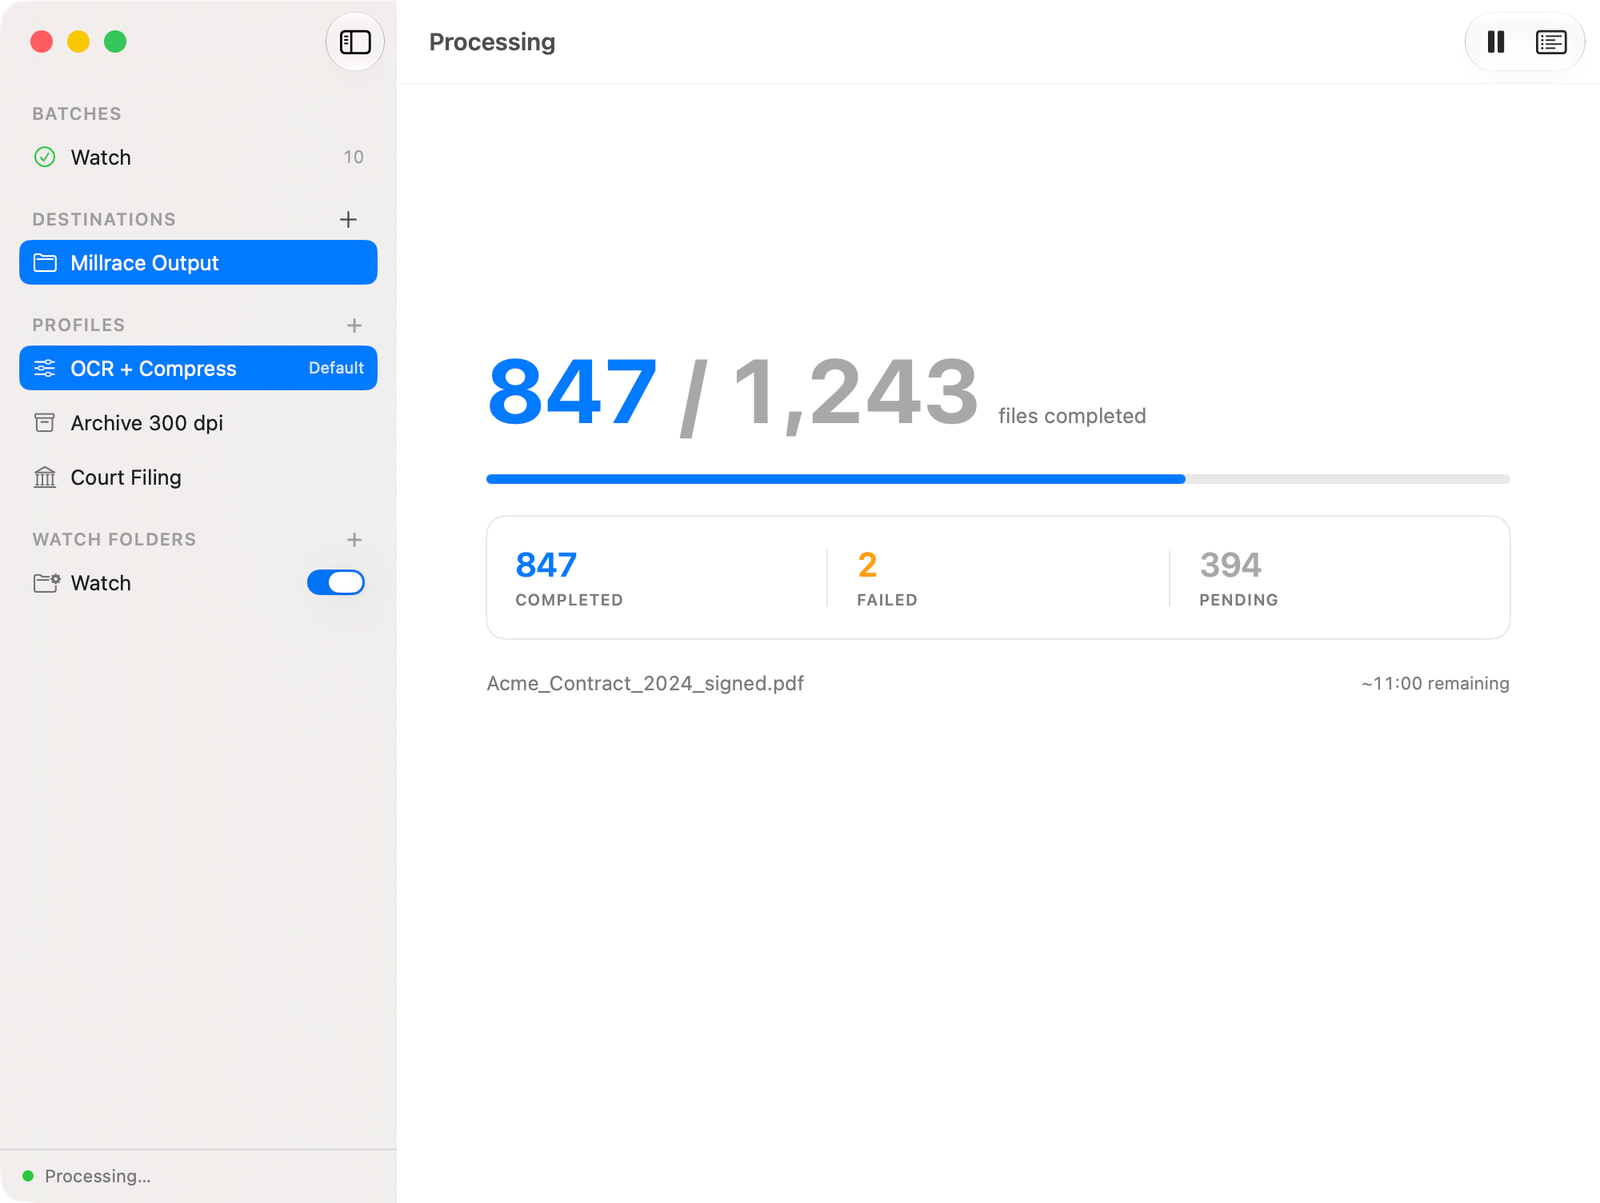Click the batch count 10
This screenshot has height=1203, width=1600.
click(x=353, y=157)
